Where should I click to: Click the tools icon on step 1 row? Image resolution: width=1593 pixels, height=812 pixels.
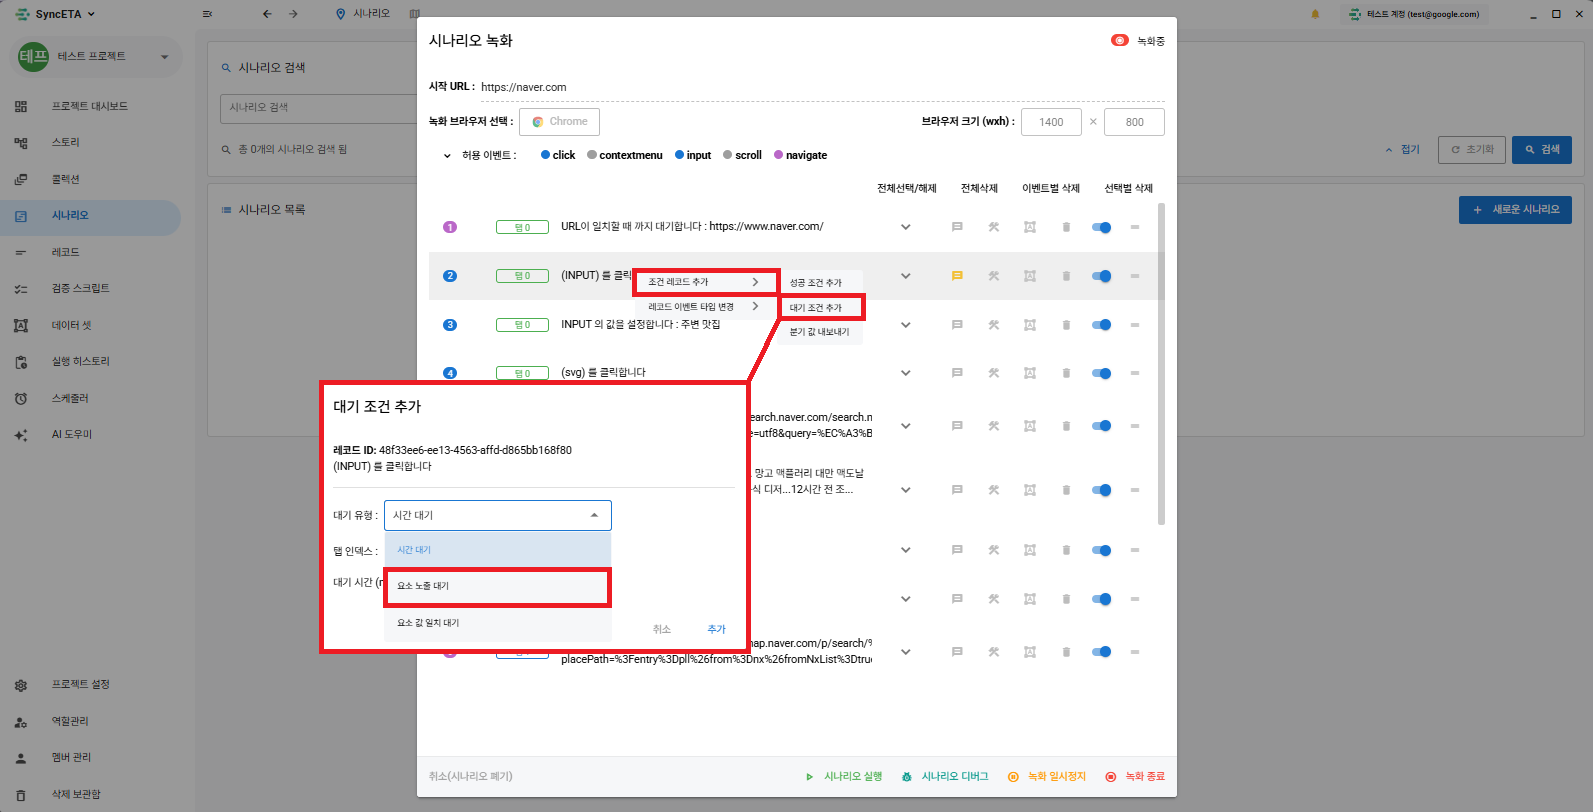[x=994, y=227]
